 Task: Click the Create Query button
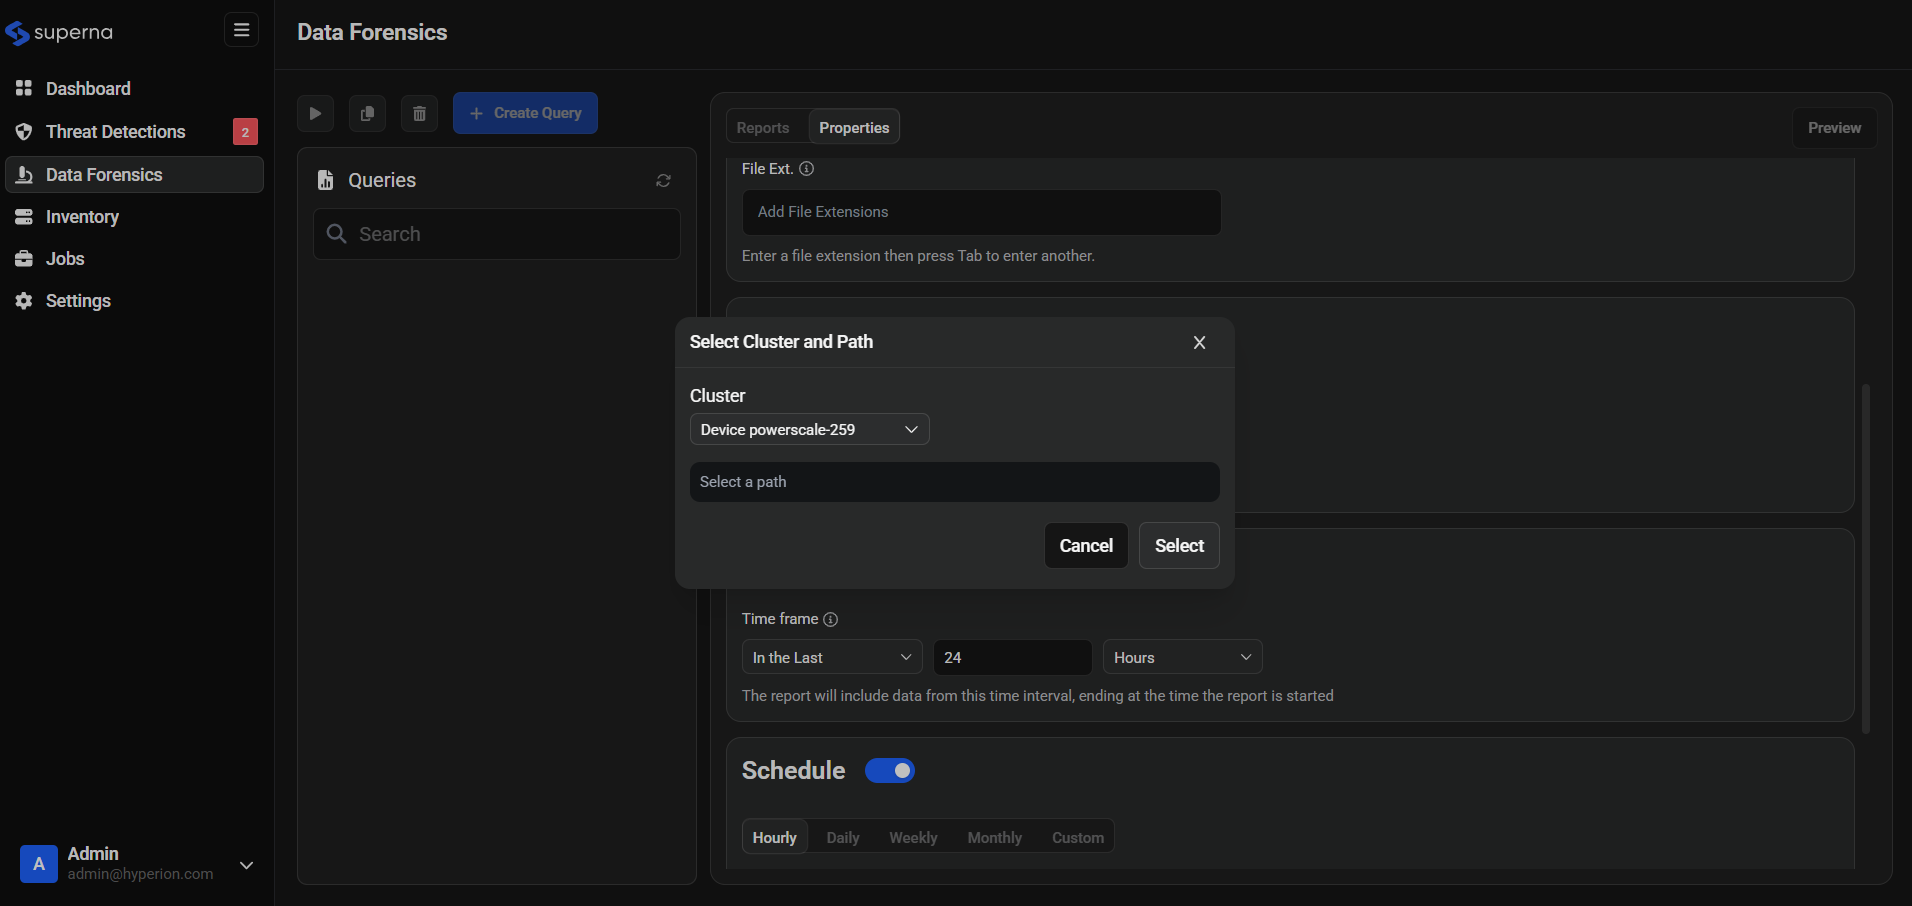pos(525,113)
